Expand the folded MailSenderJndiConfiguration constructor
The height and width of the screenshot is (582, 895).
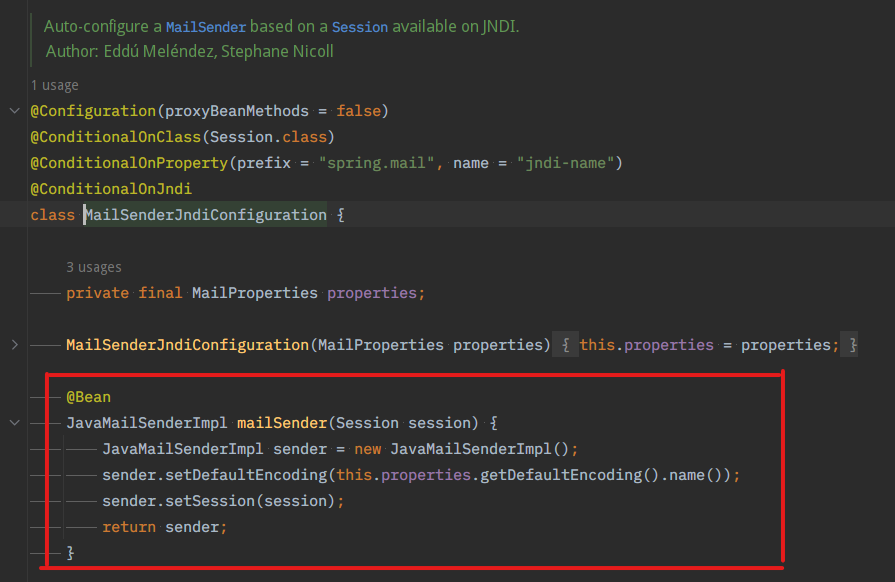(13, 345)
